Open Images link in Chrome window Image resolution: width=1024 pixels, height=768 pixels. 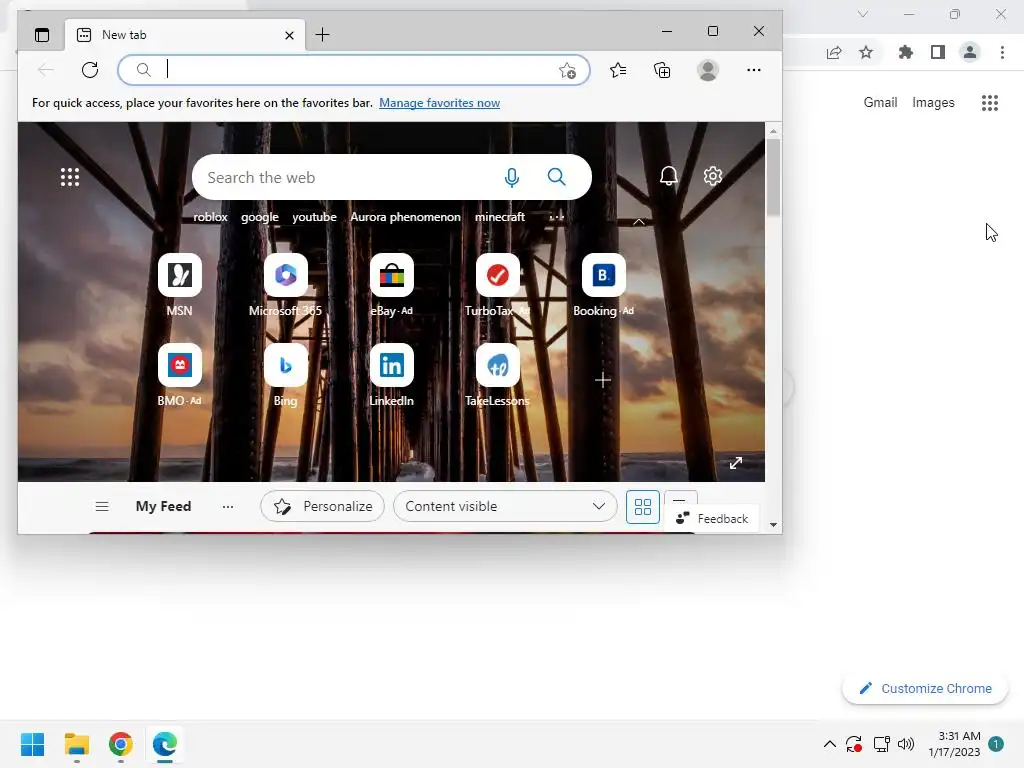[x=933, y=103]
